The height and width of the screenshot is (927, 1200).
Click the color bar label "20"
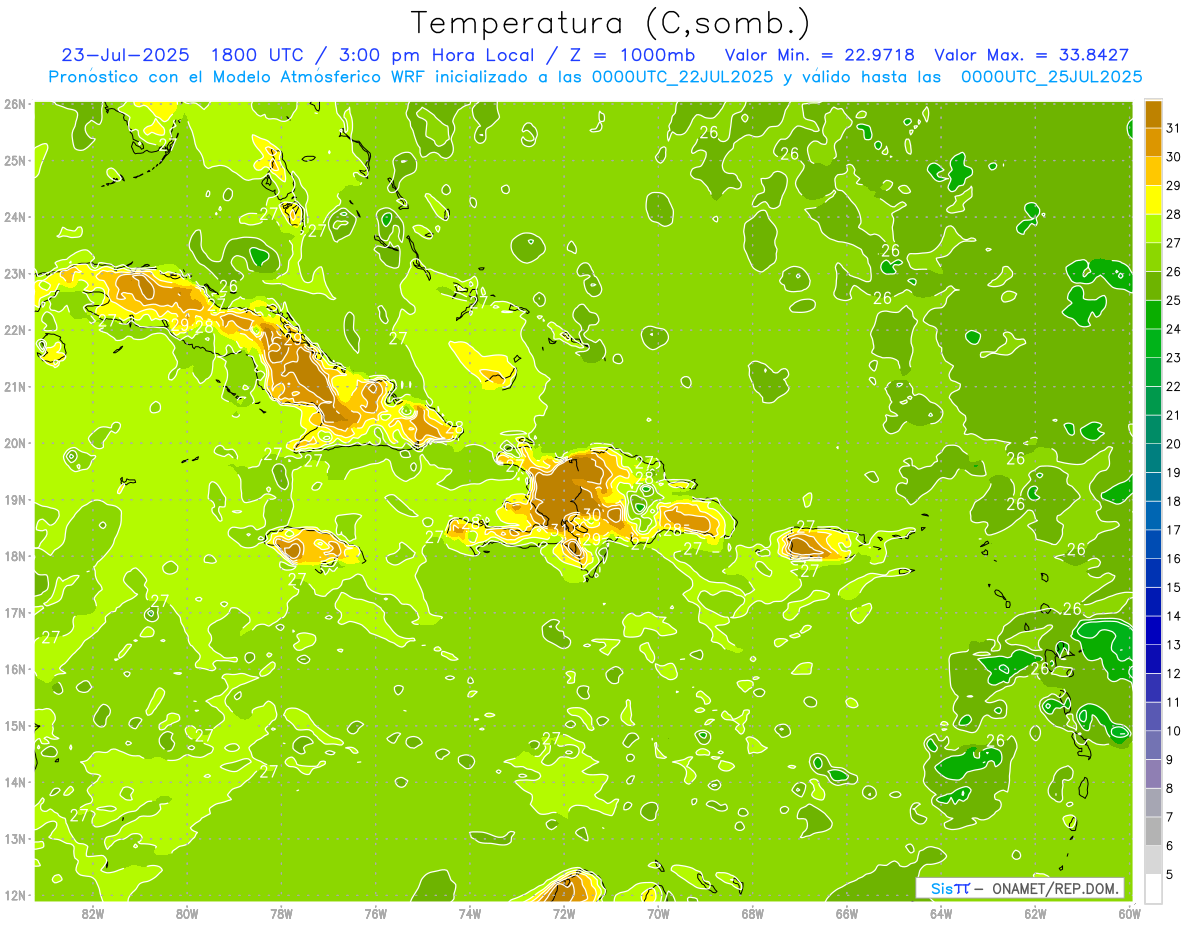point(1173,444)
